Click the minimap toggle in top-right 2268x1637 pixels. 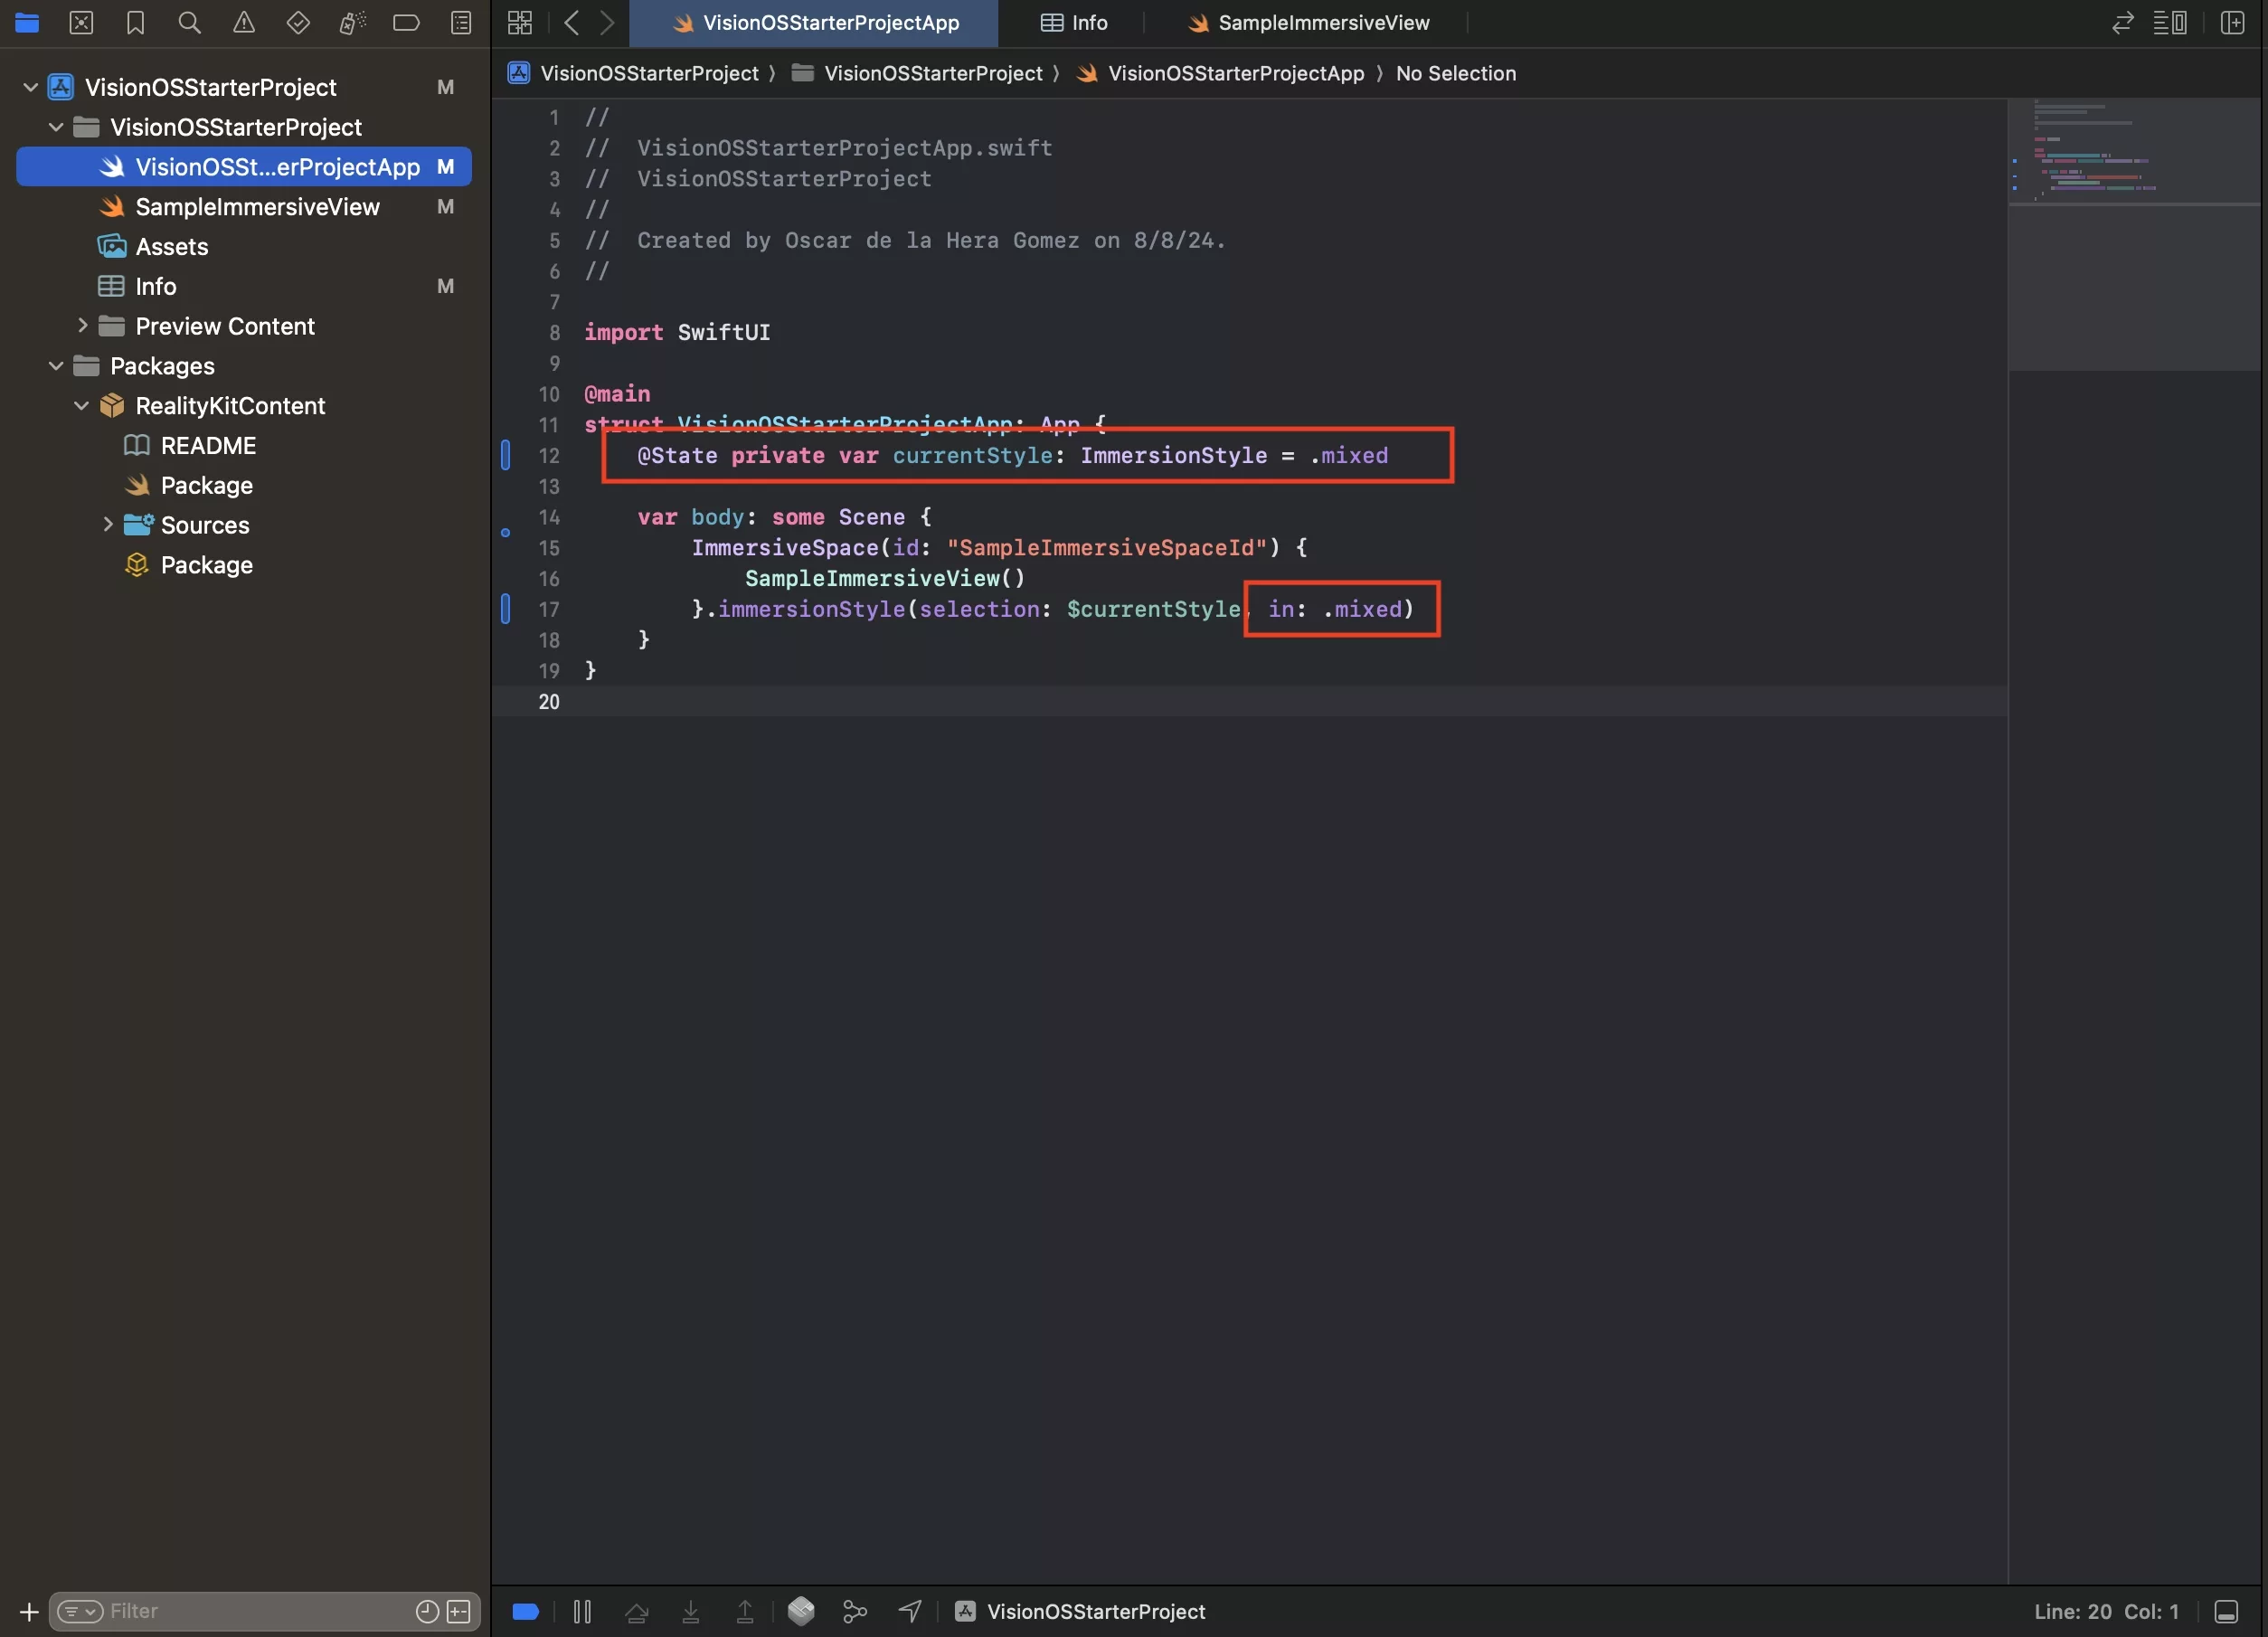coord(2171,23)
